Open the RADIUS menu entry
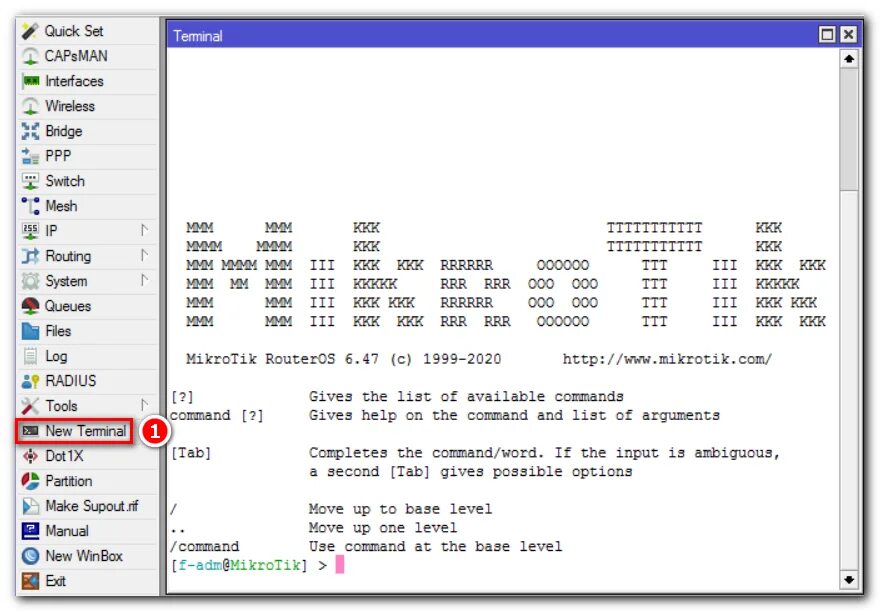Image resolution: width=880 pixels, height=612 pixels. click(x=88, y=381)
